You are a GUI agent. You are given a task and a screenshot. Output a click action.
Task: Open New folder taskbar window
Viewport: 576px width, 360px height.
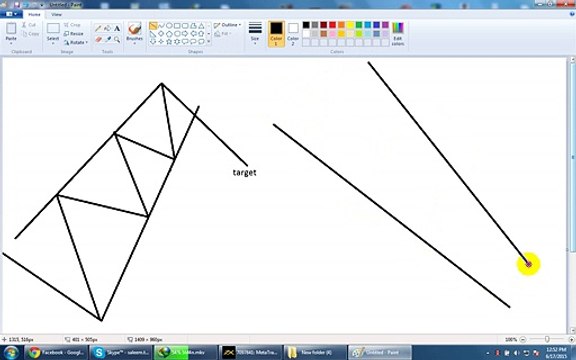click(315, 353)
